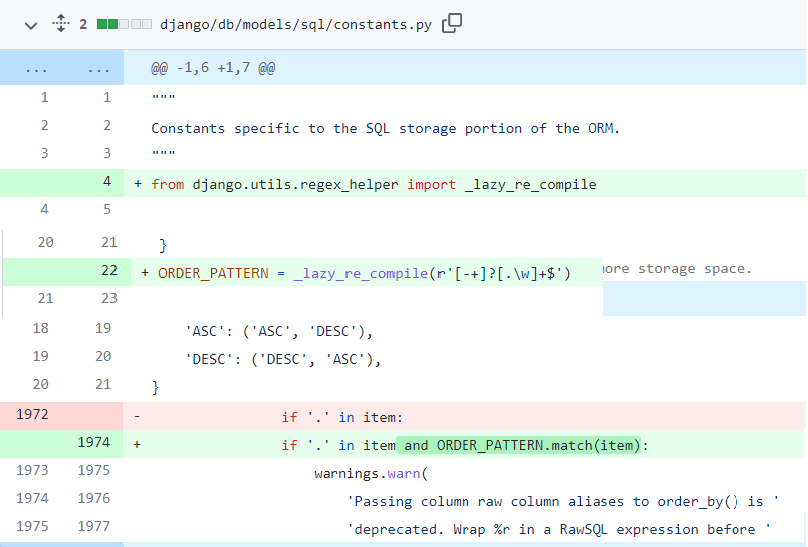The width and height of the screenshot is (808, 547).
Task: Select old line number 18
Action: (41, 328)
